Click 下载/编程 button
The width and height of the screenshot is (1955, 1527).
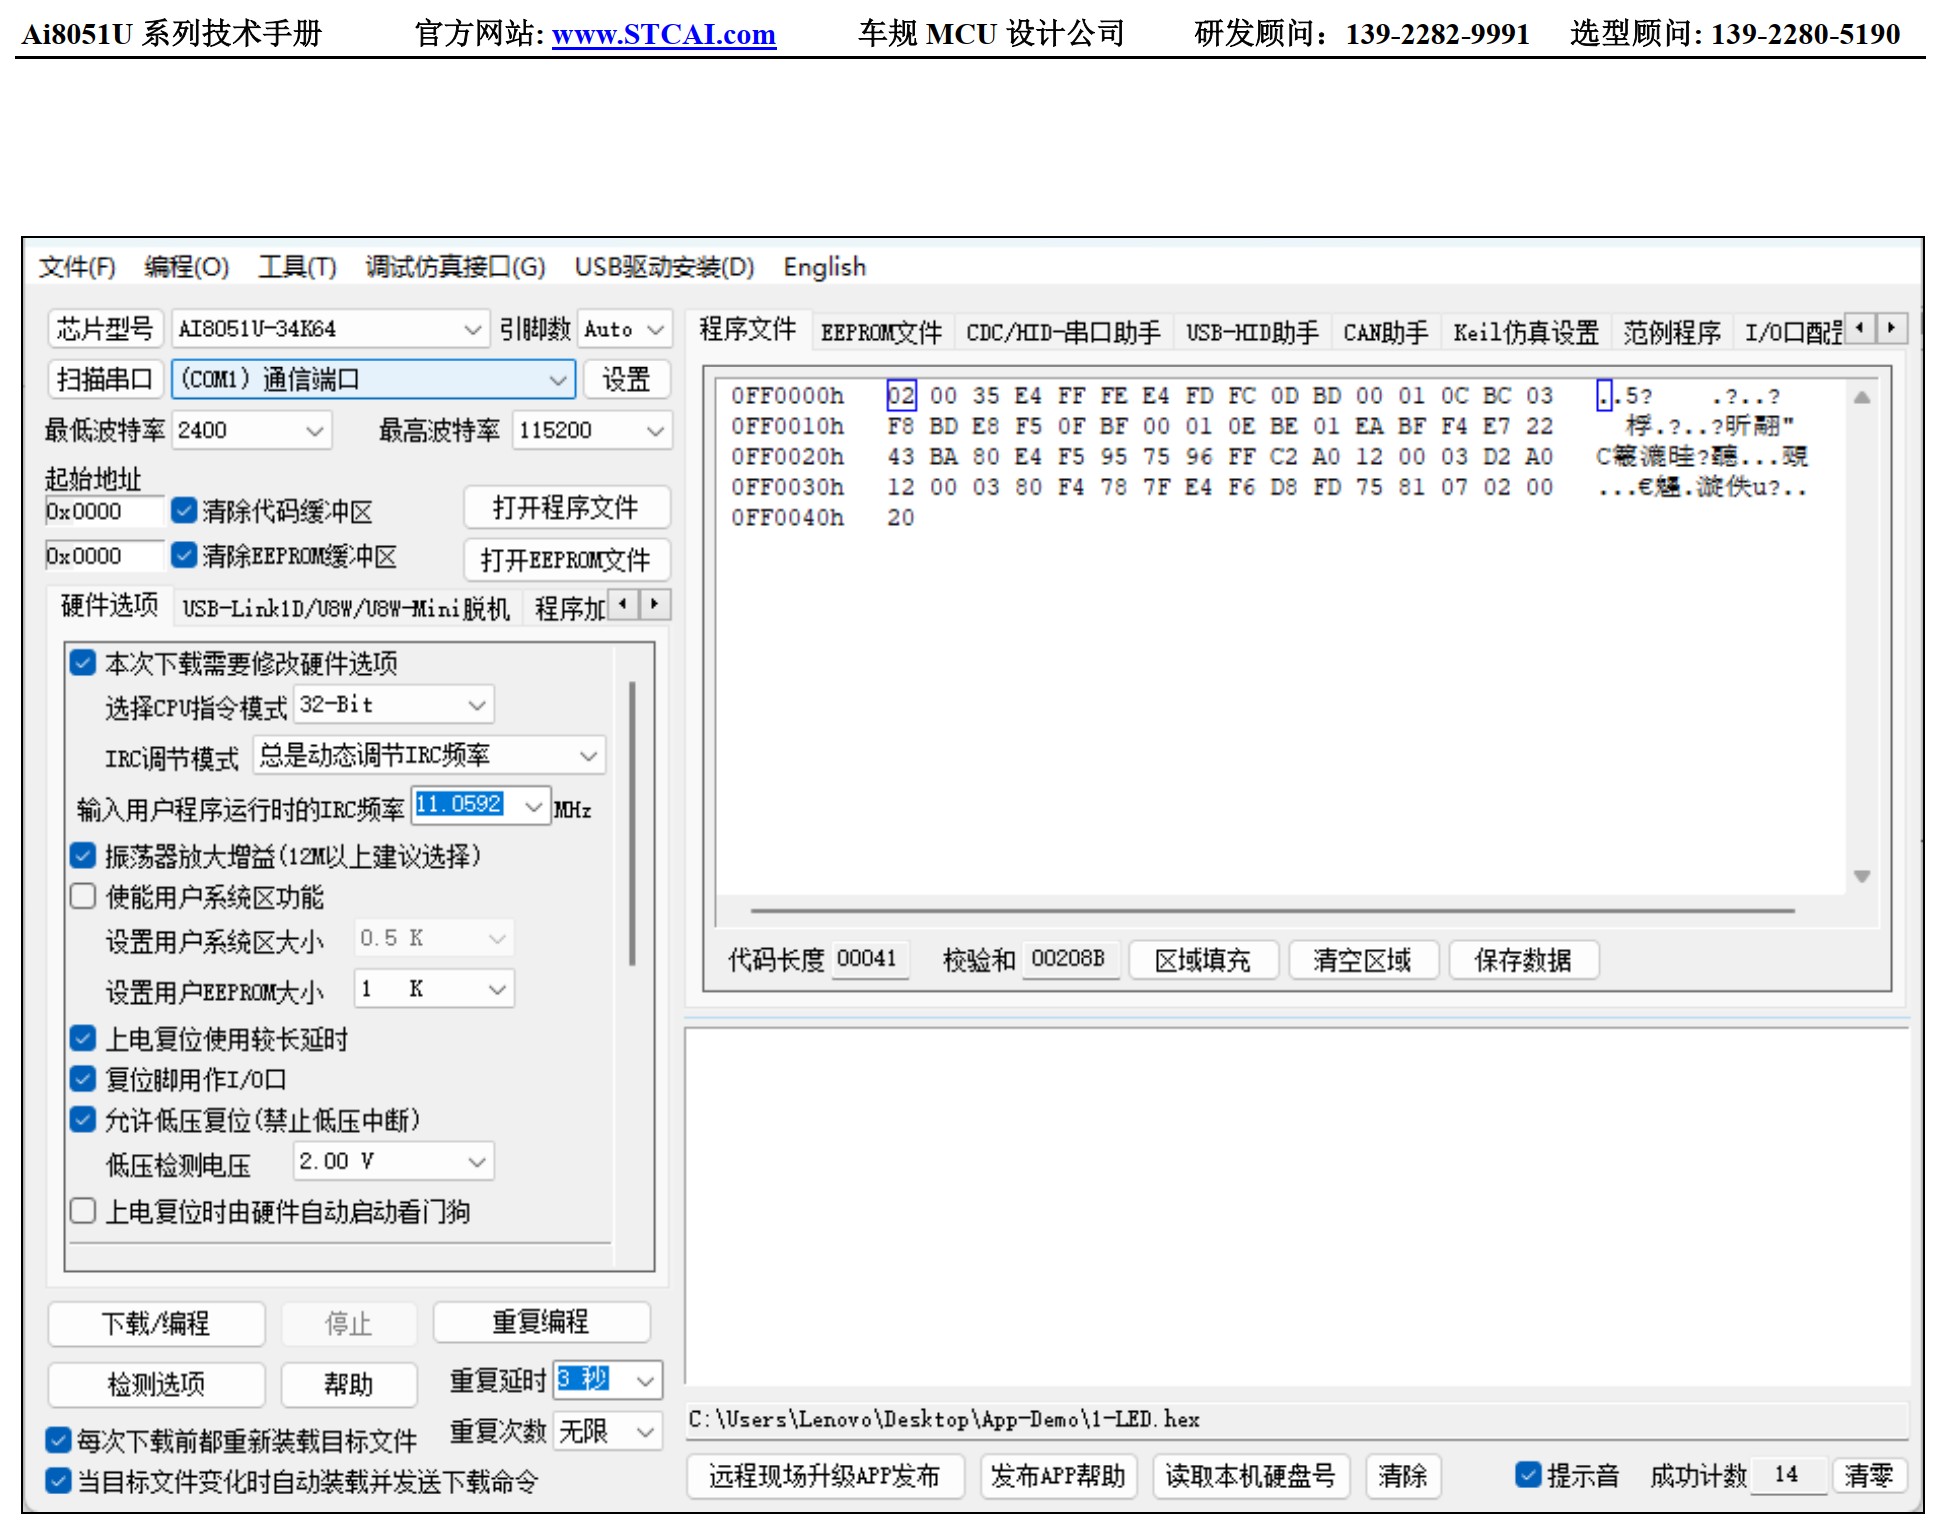pos(156,1323)
